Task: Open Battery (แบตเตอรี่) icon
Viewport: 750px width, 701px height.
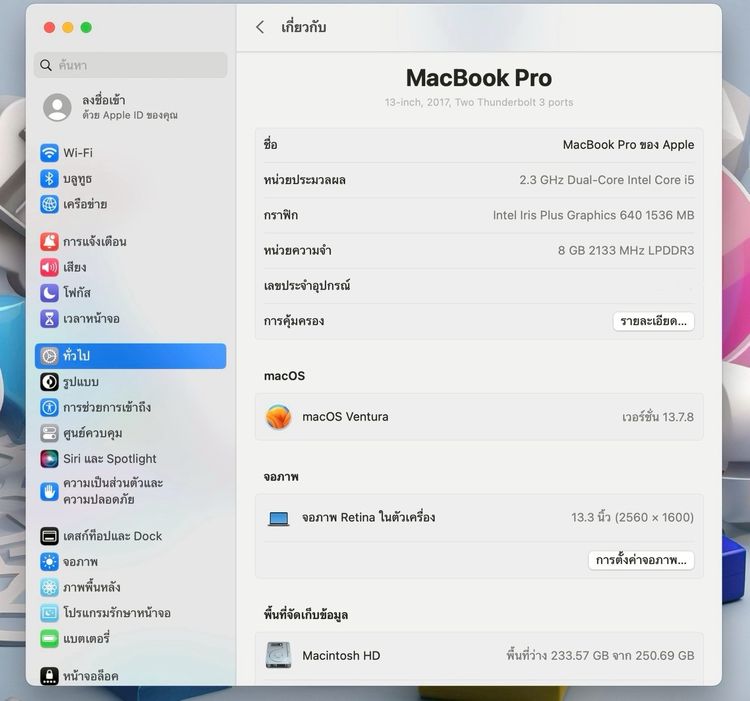Action: click(x=49, y=638)
